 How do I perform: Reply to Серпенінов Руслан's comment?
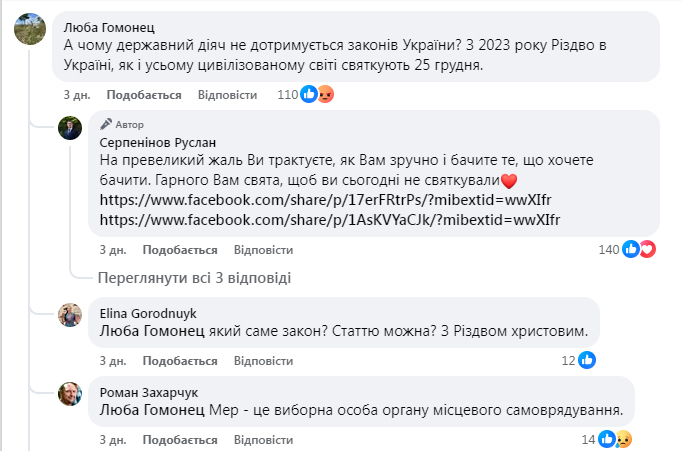pos(263,249)
